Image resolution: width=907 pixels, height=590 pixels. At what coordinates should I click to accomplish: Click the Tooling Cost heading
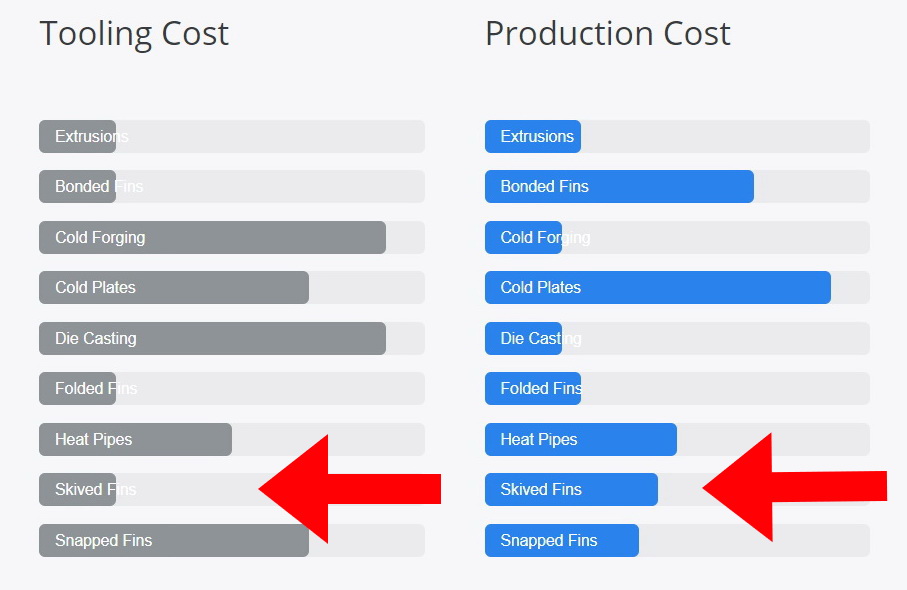coord(134,34)
